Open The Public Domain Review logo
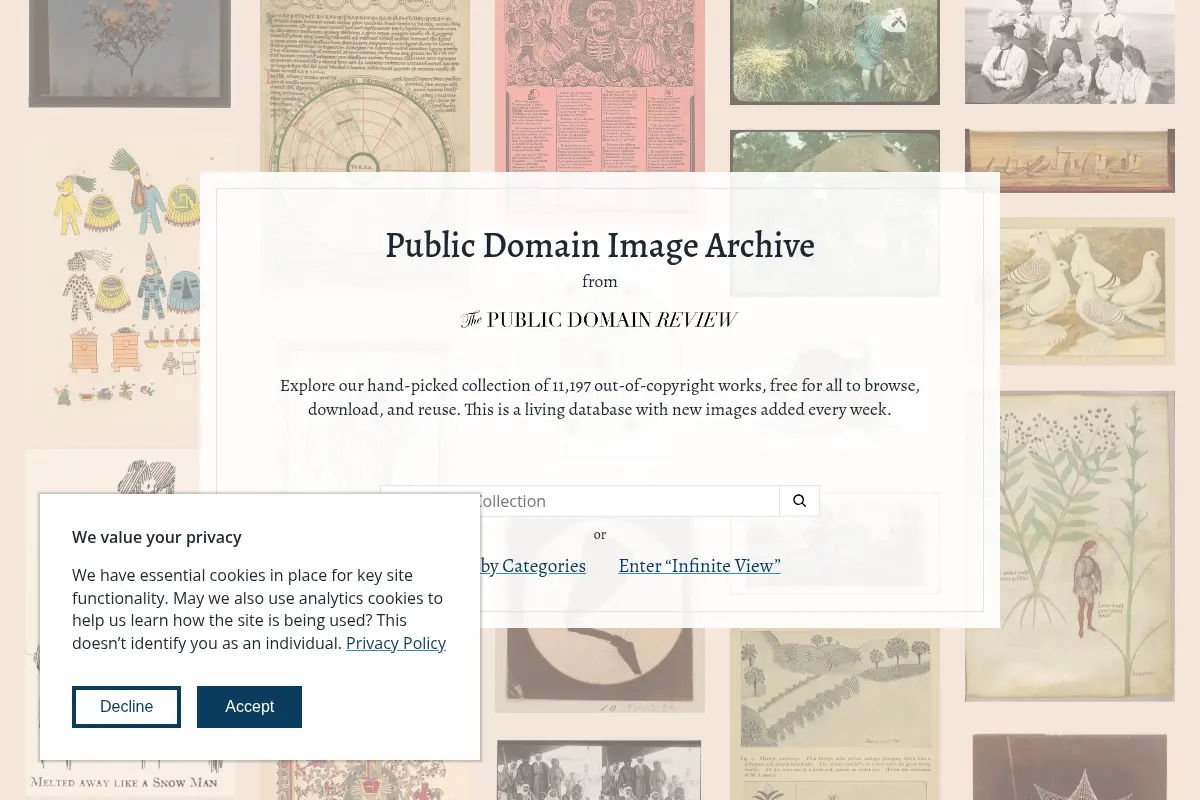This screenshot has width=1200, height=800. point(599,320)
